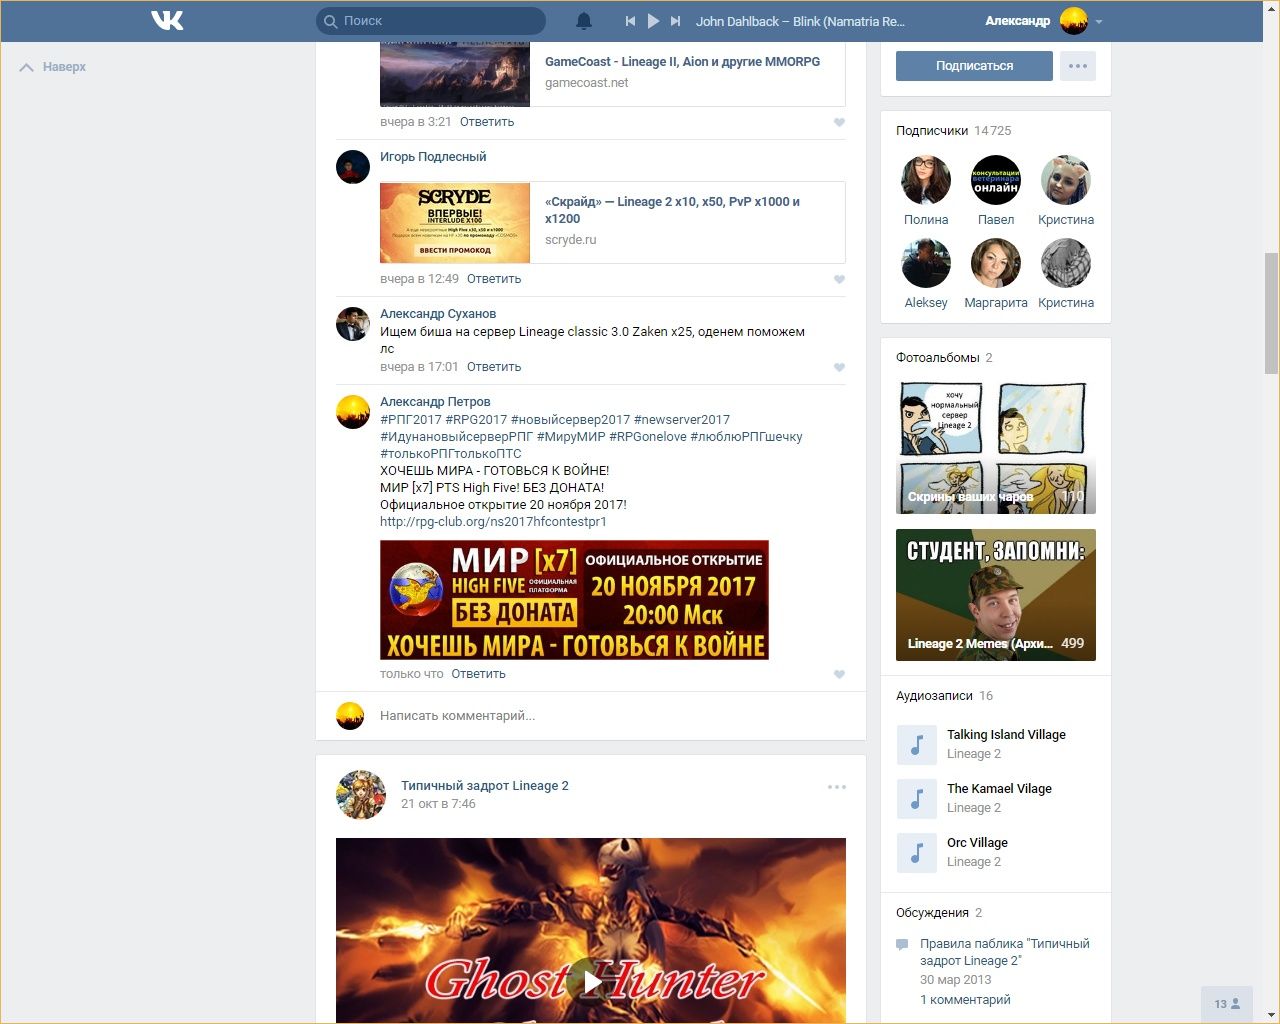Play Talking Island Village audio icon
Viewport: 1280px width, 1024px height.
(x=917, y=745)
